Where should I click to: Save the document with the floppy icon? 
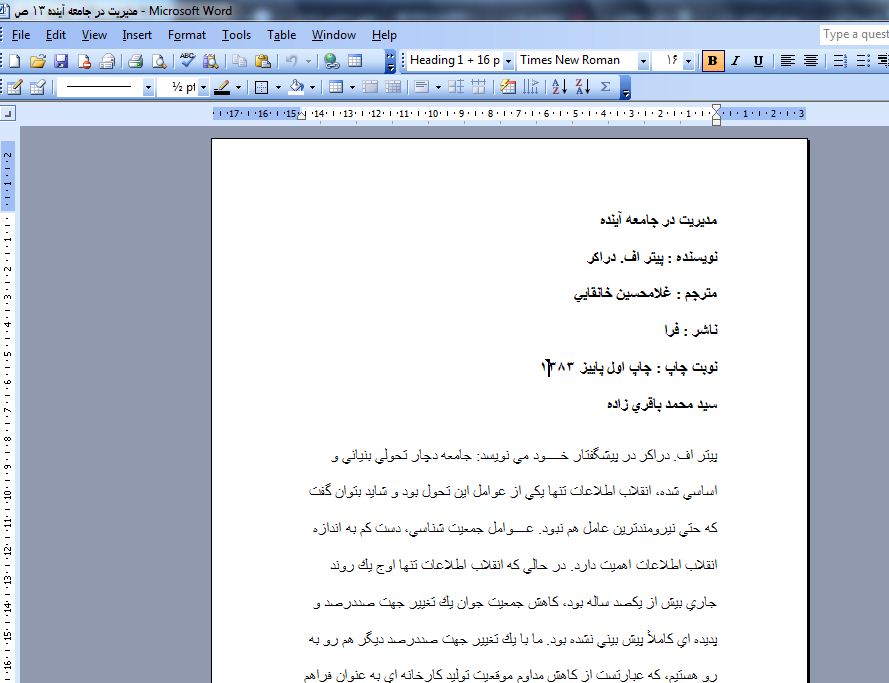[x=60, y=61]
